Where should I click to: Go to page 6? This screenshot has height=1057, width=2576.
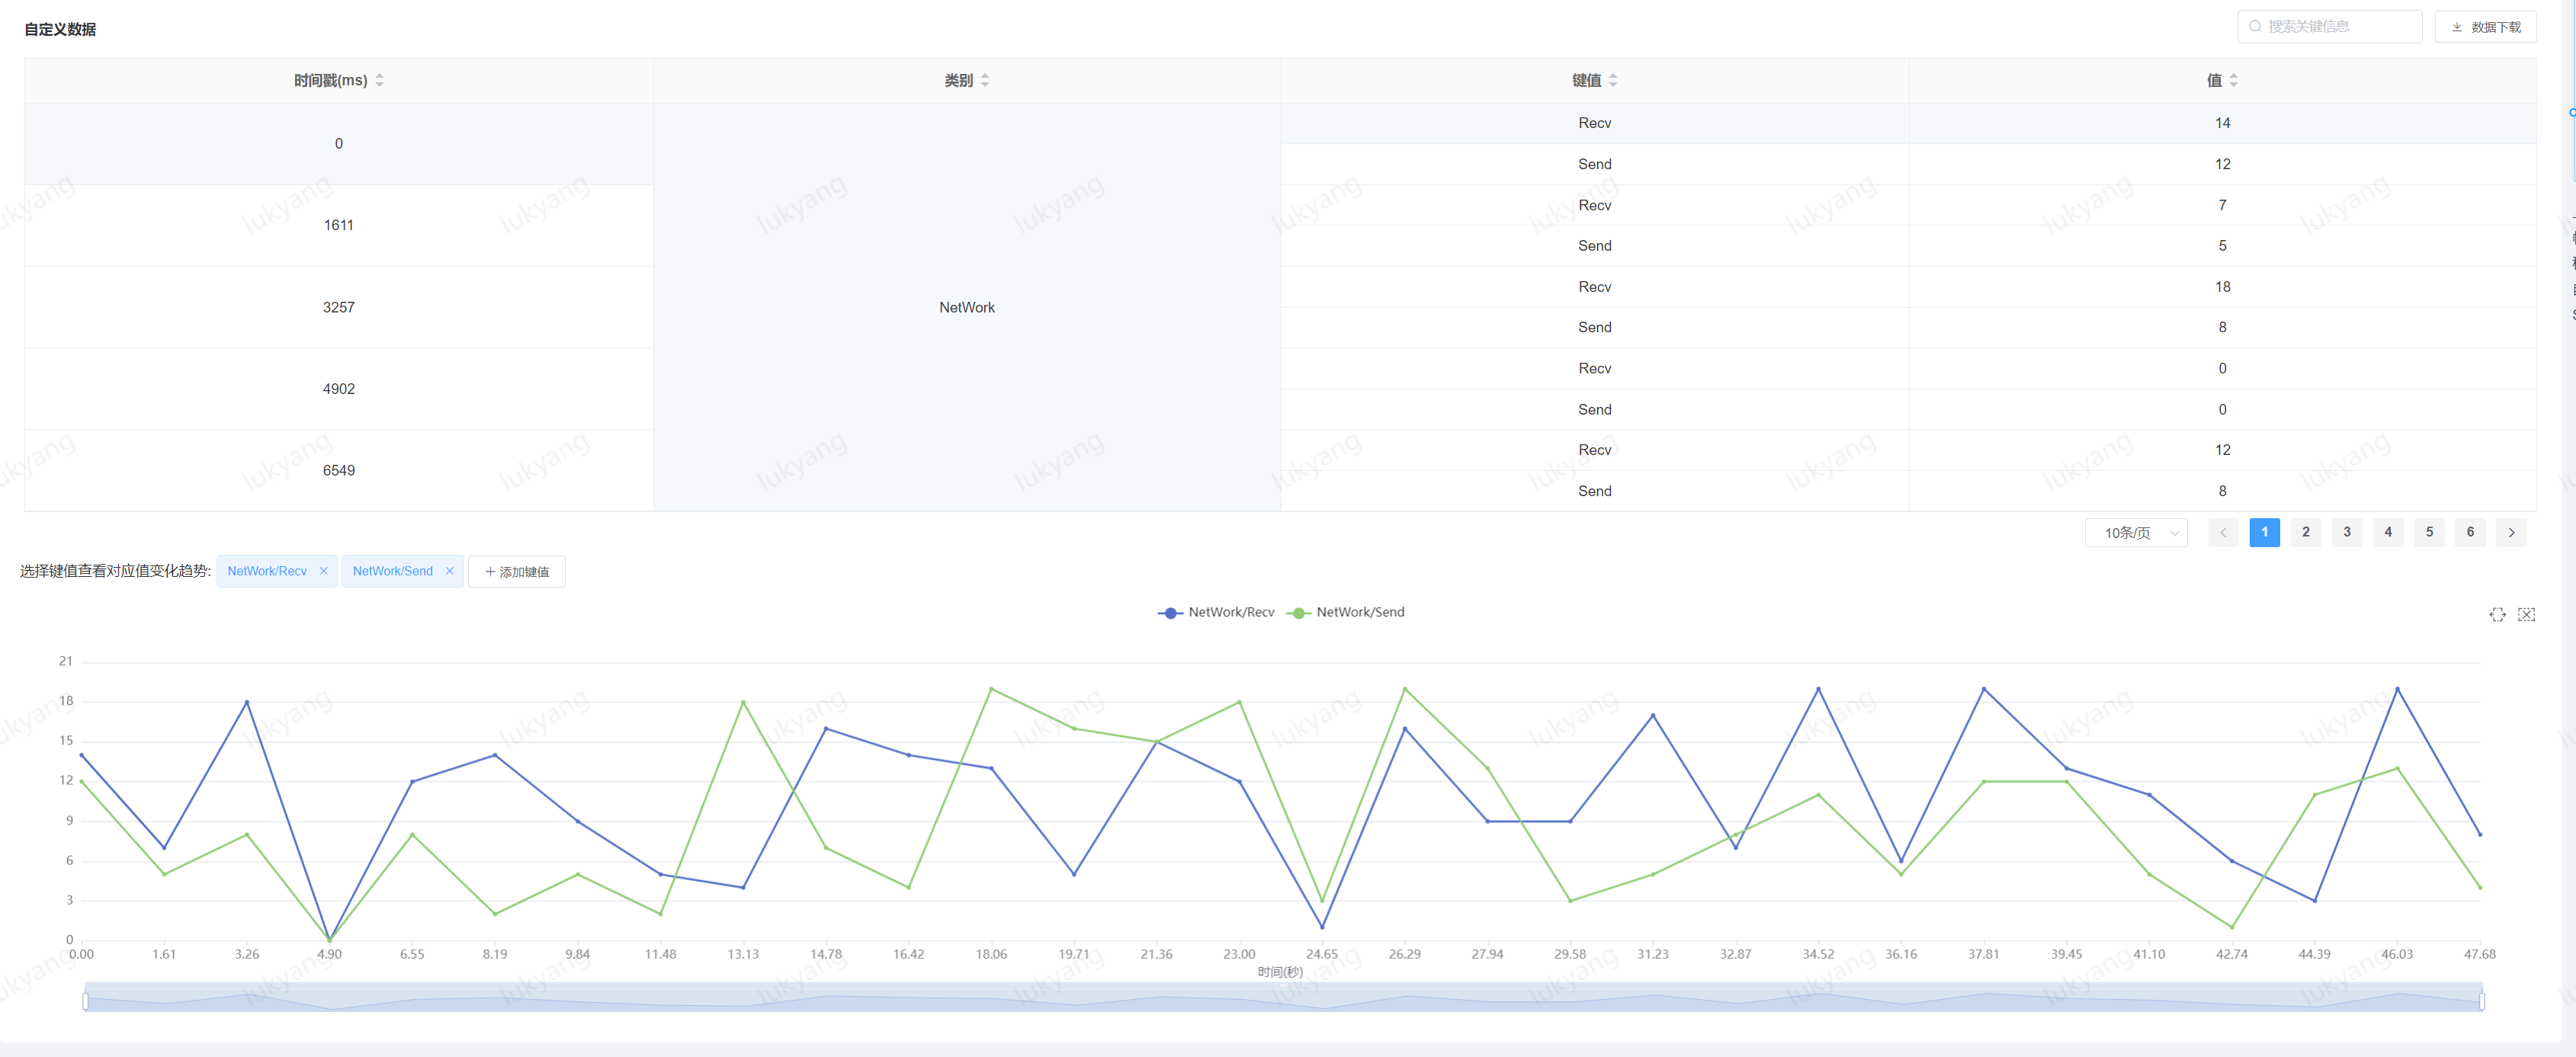[2470, 532]
